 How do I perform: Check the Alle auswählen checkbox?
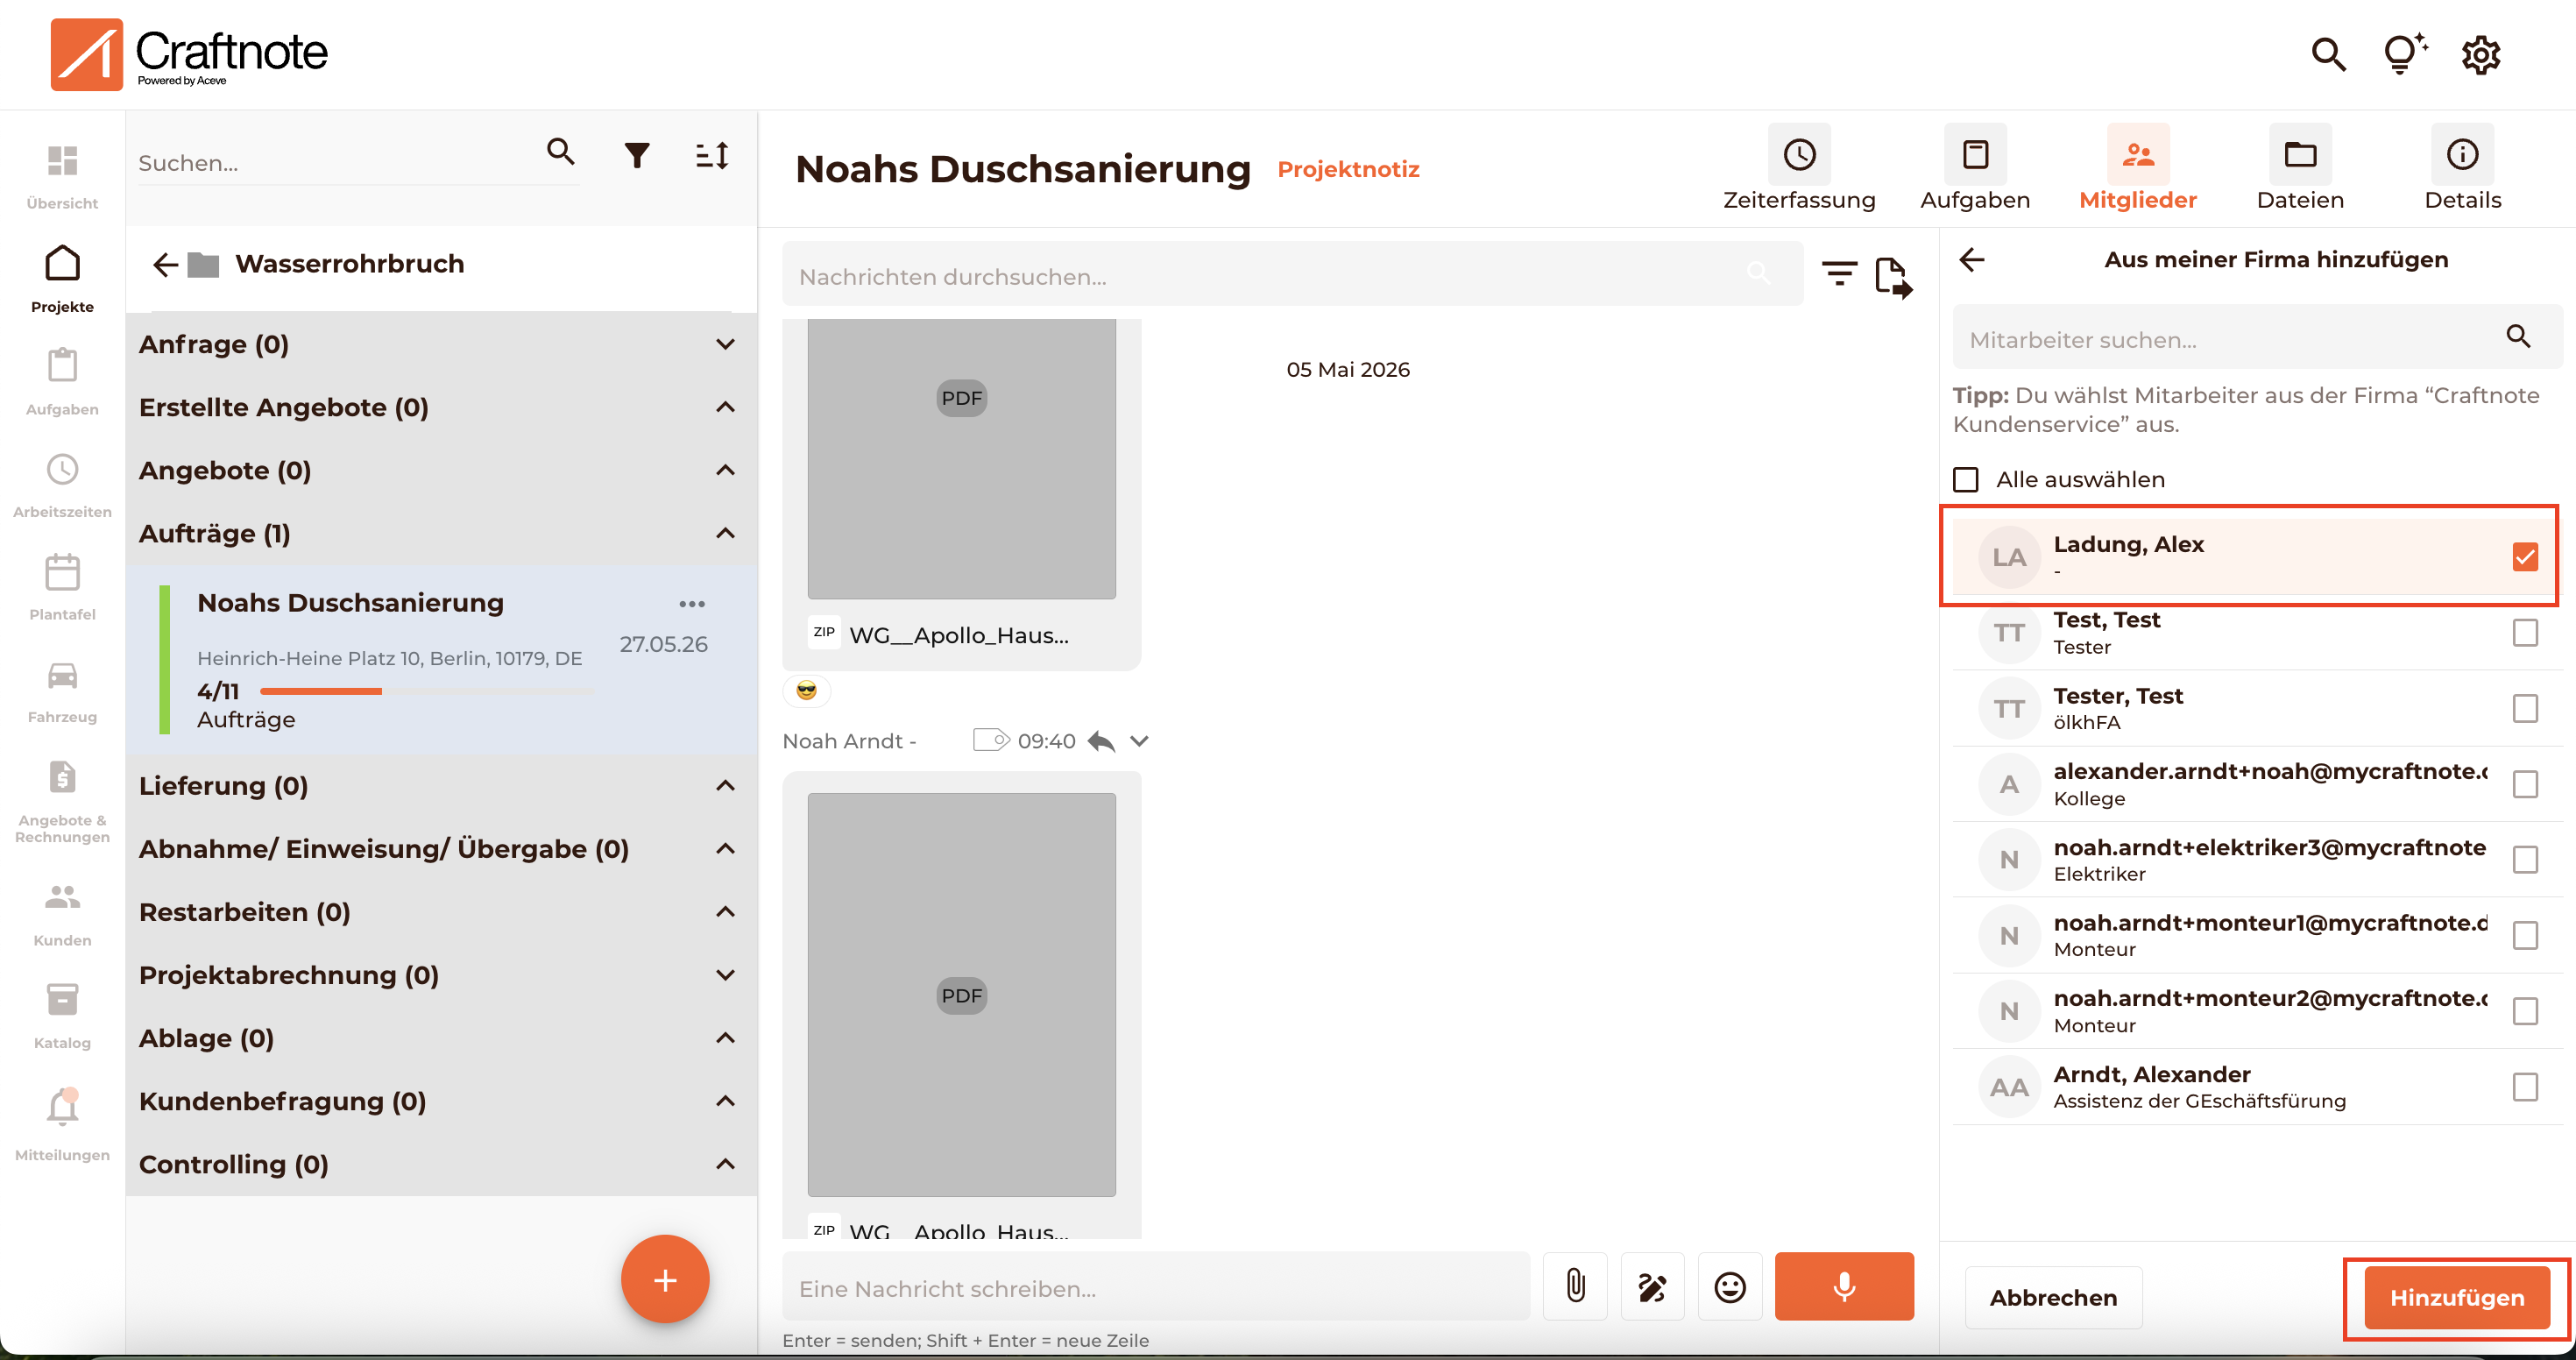click(x=1965, y=480)
